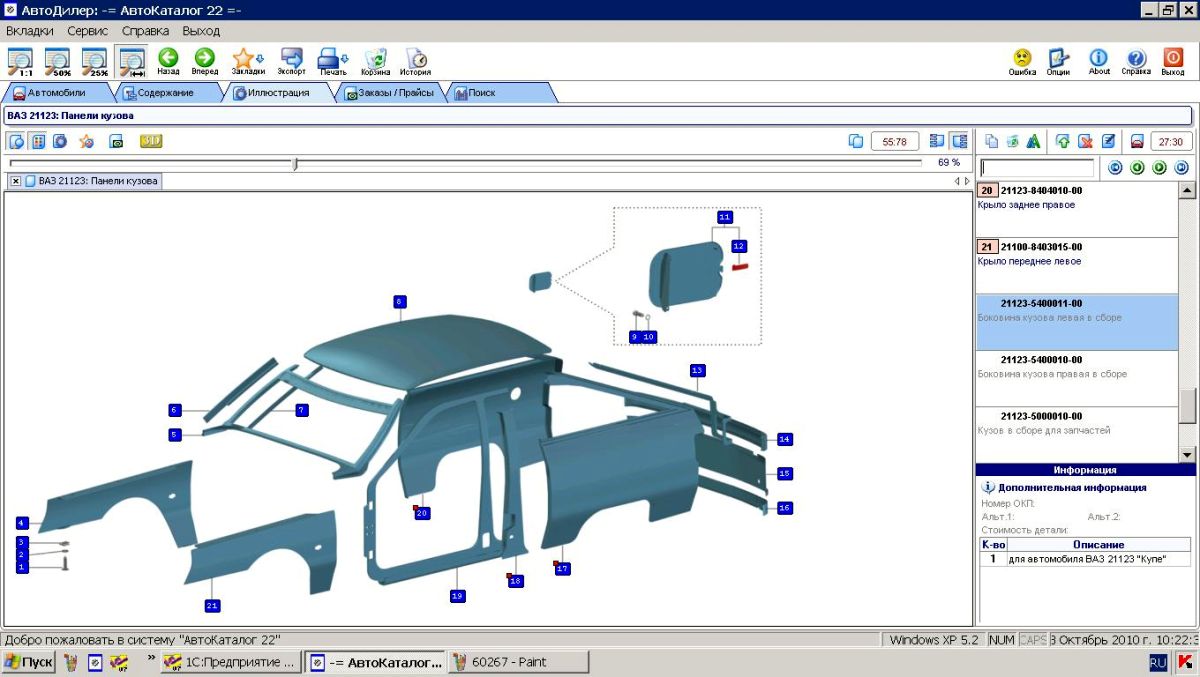
Task: Go to previous part green arrow
Action: [x=1137, y=168]
